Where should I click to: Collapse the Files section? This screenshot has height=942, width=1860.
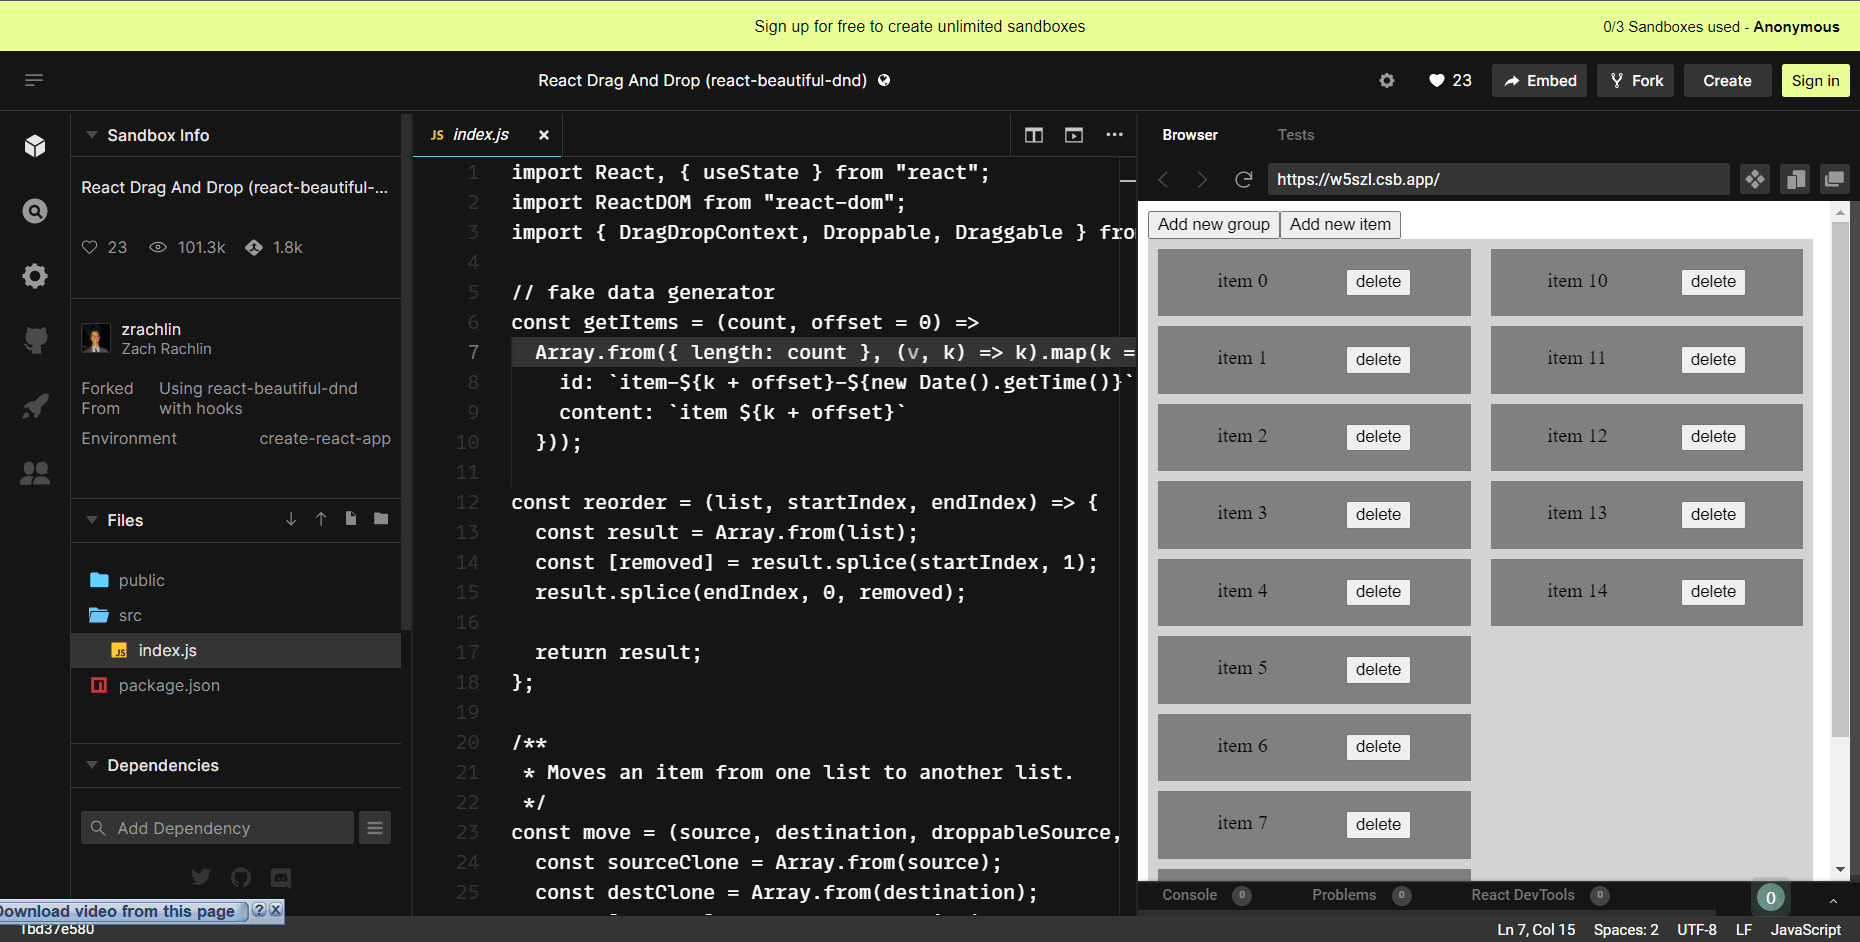point(92,520)
